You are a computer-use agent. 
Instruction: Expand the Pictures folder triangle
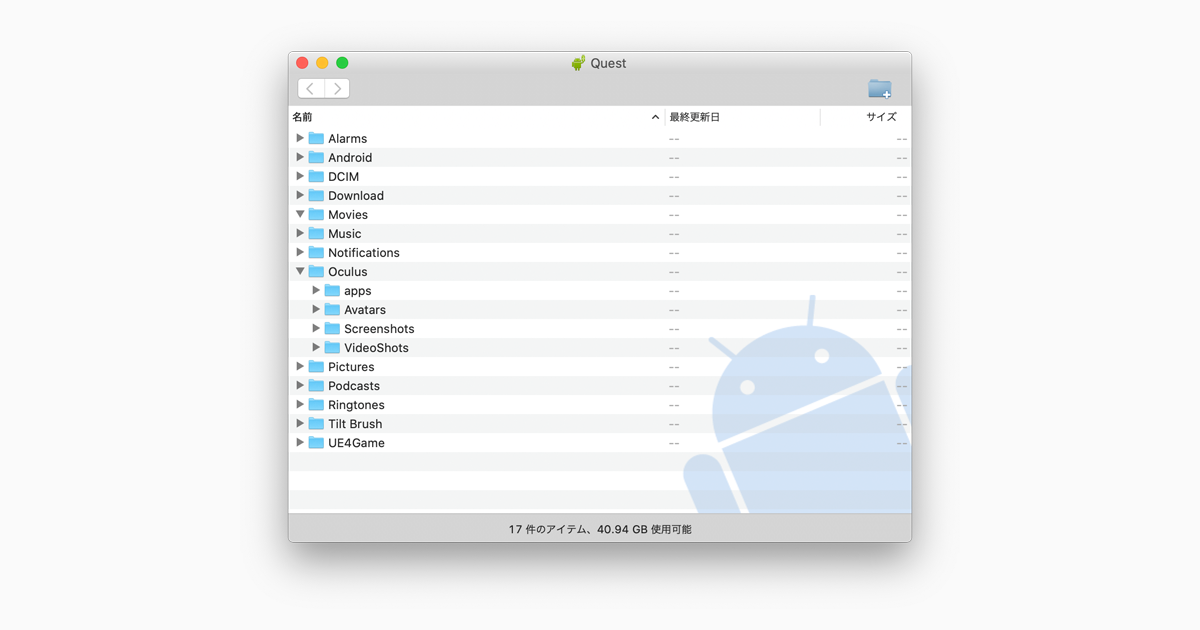click(300, 366)
